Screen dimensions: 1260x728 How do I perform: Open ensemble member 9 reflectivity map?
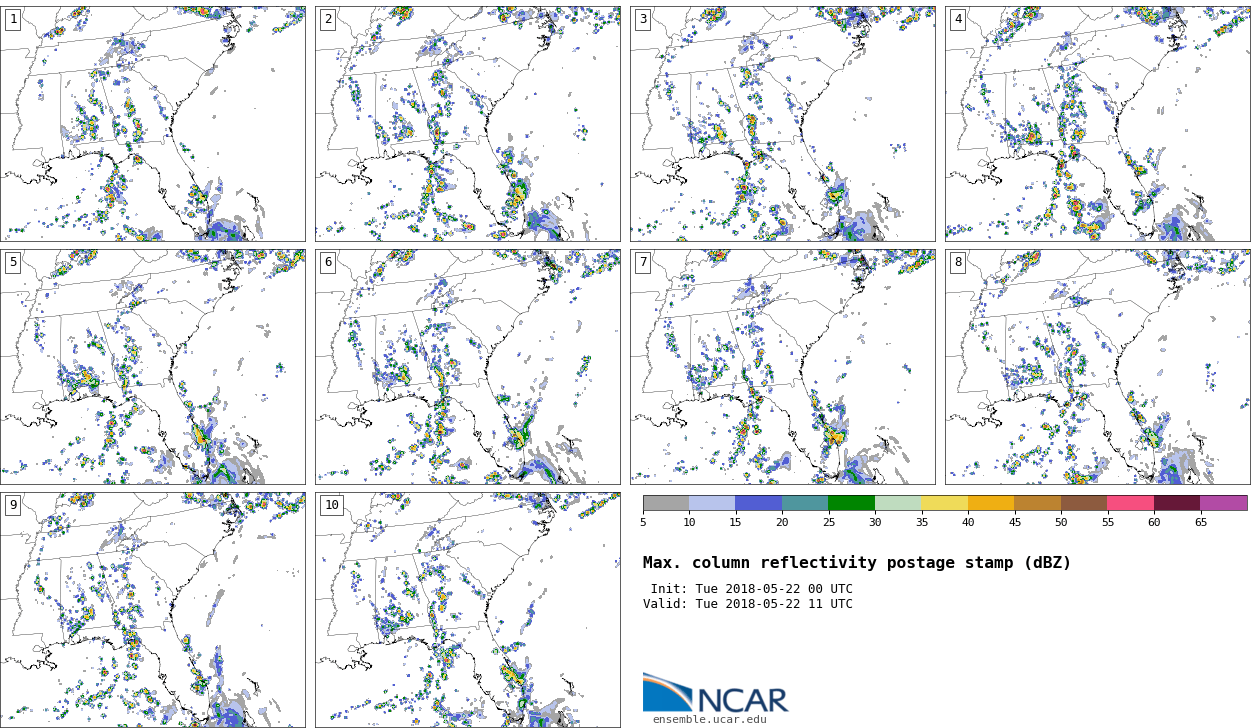[153, 609]
